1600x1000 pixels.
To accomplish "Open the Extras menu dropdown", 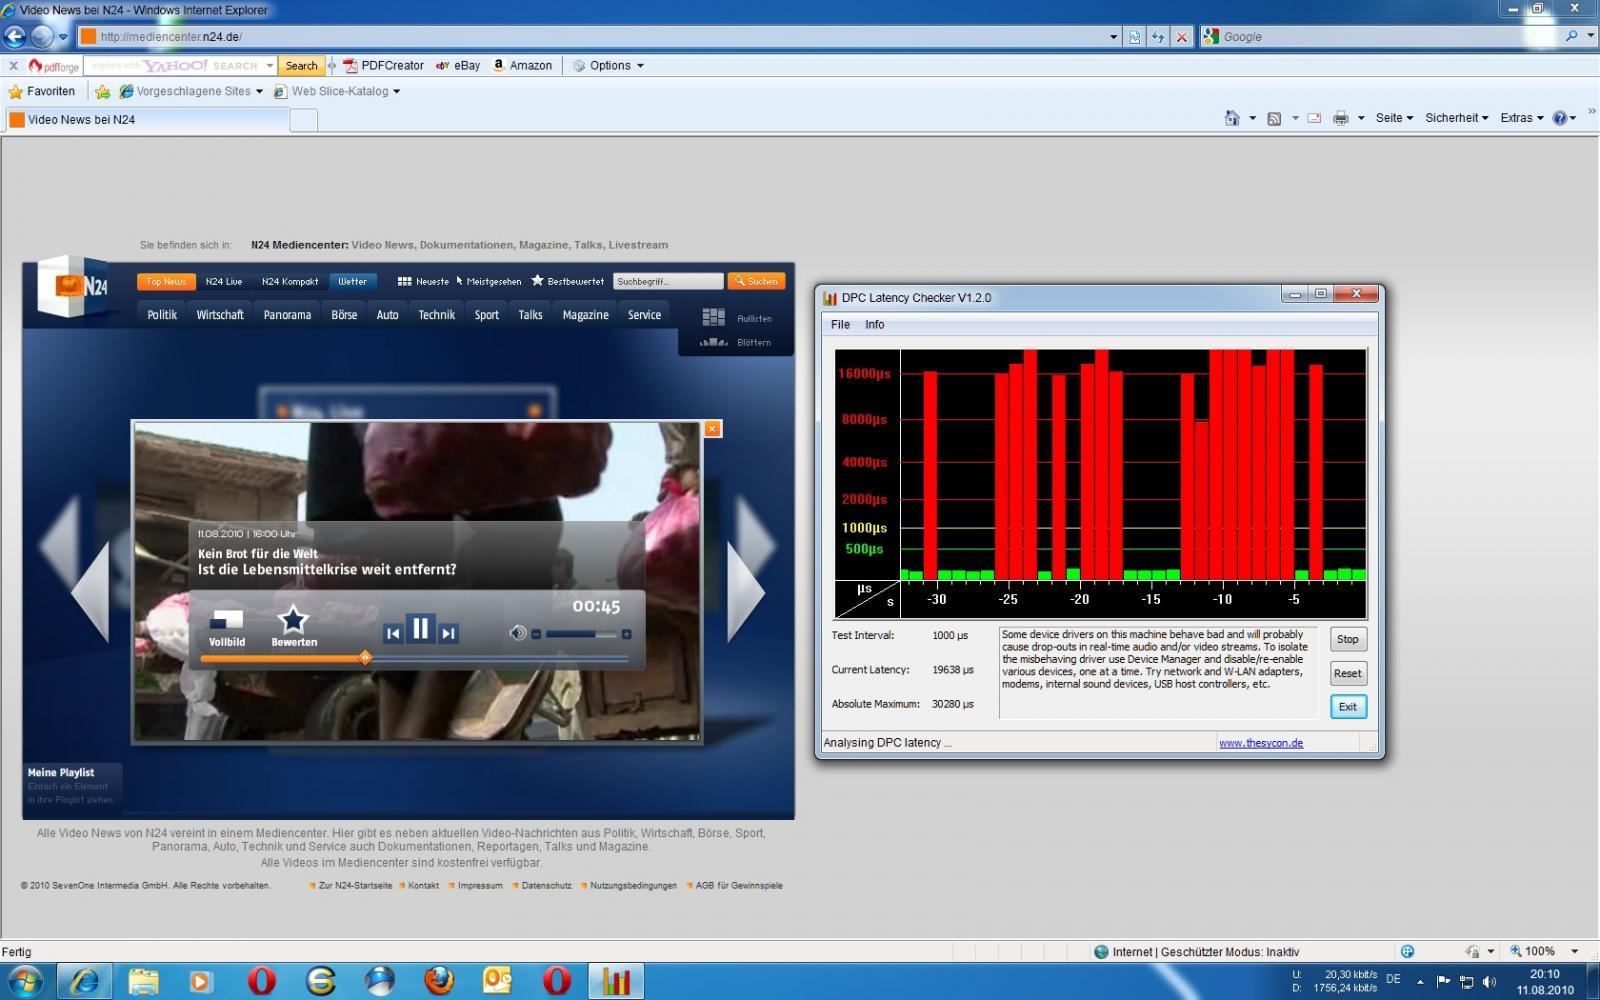I will pyautogui.click(x=1521, y=118).
